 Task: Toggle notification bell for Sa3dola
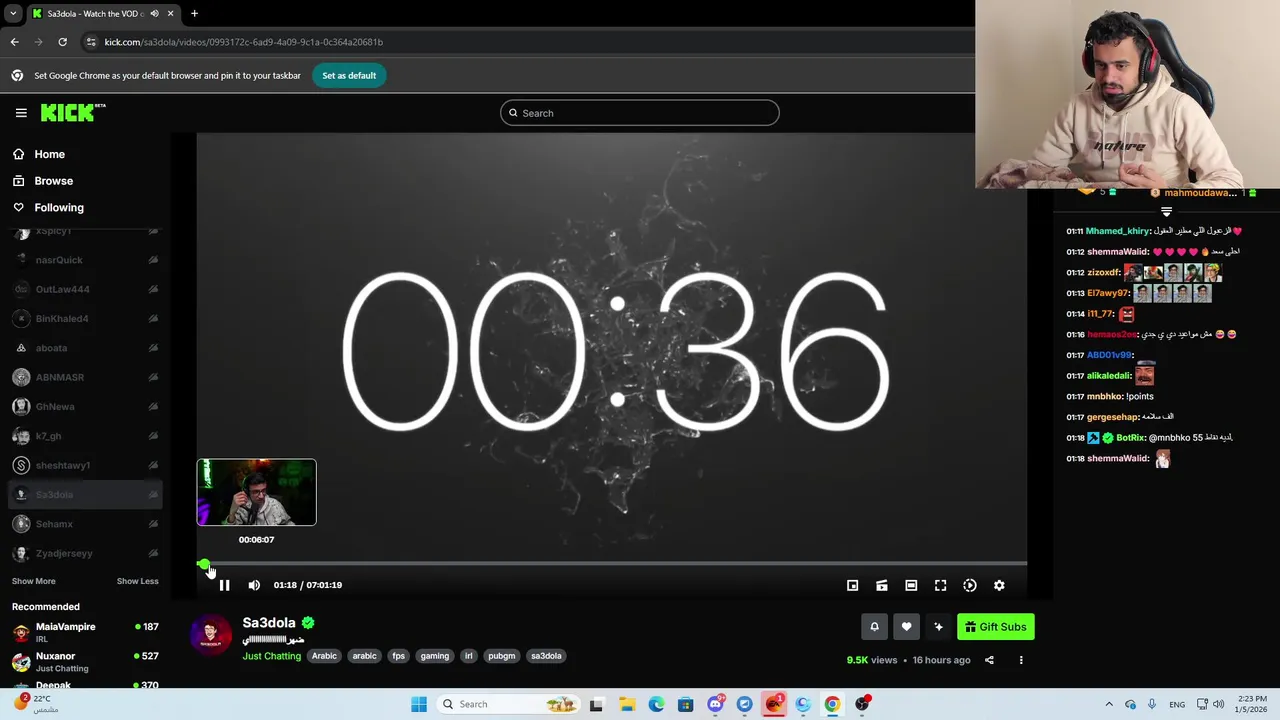874,627
